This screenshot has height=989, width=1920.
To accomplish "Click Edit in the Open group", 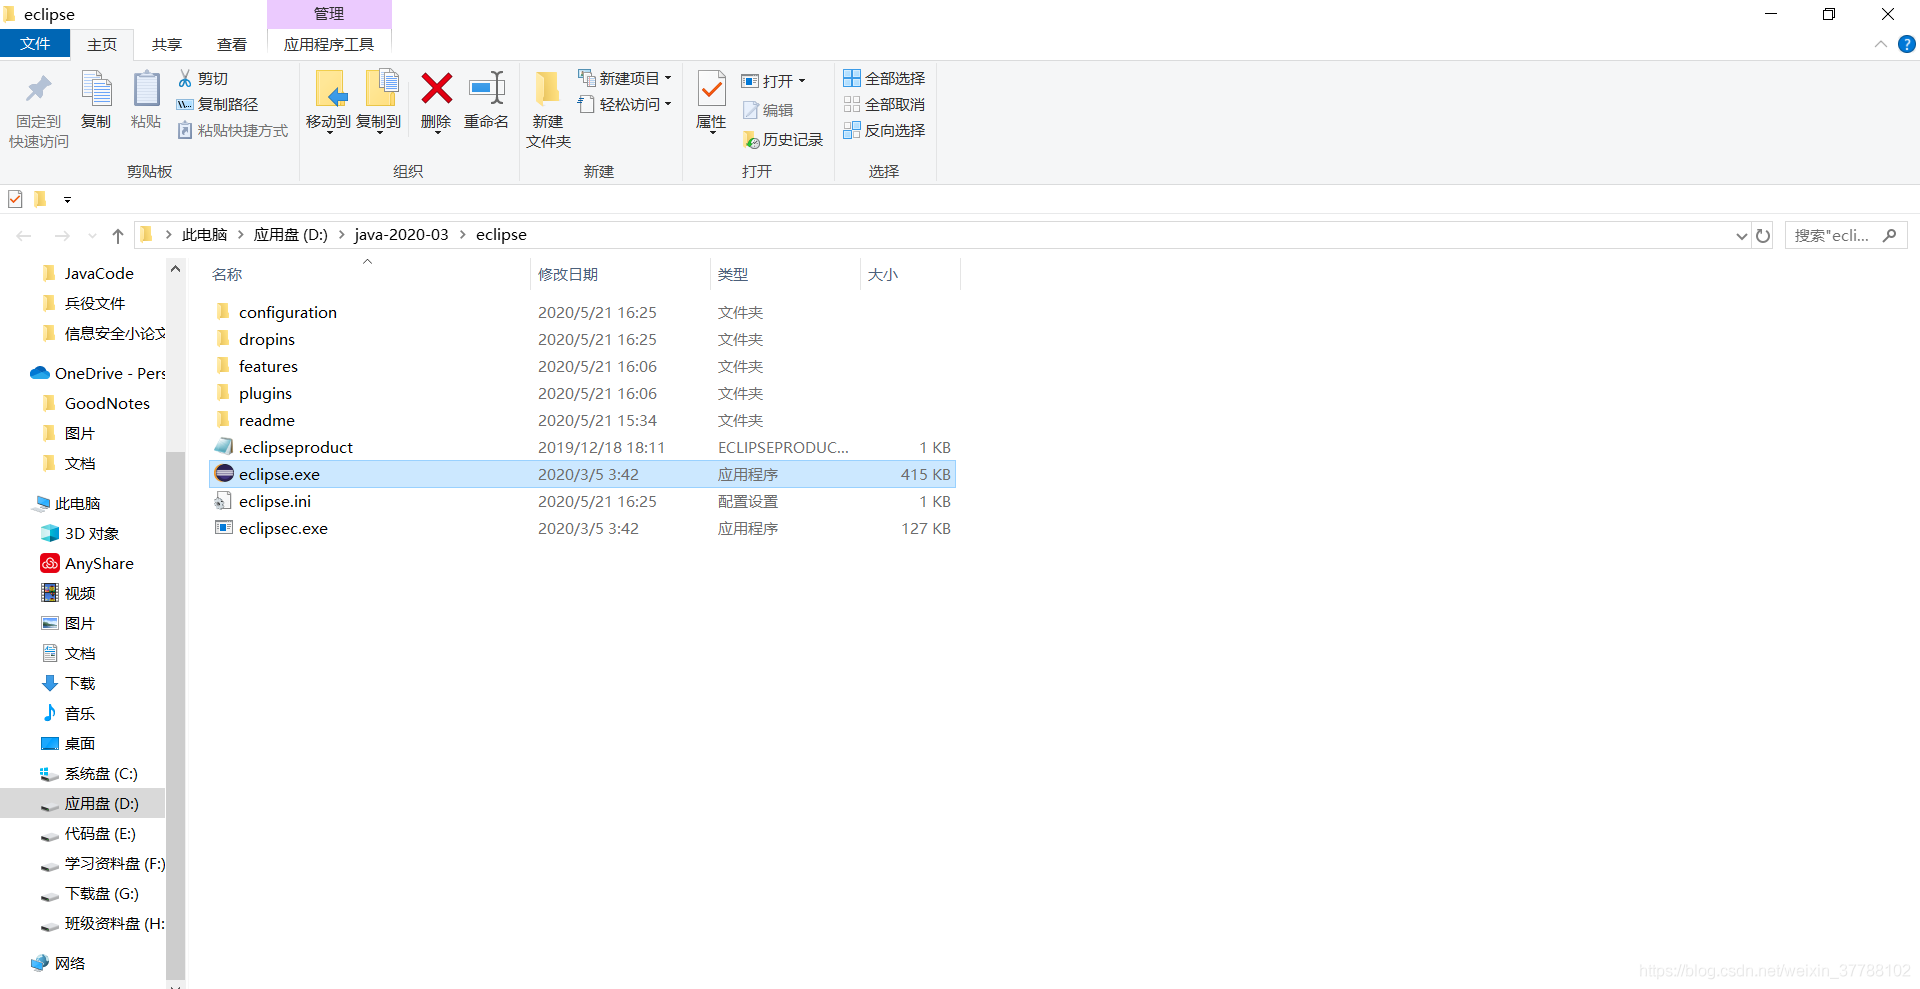I will point(768,110).
